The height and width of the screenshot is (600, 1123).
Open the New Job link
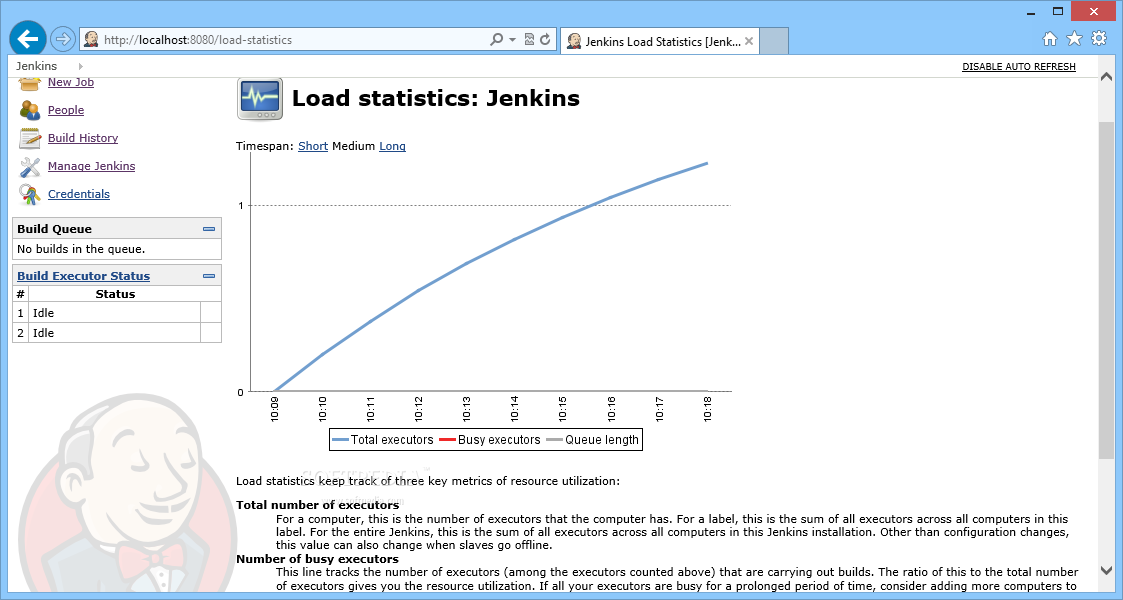[71, 82]
